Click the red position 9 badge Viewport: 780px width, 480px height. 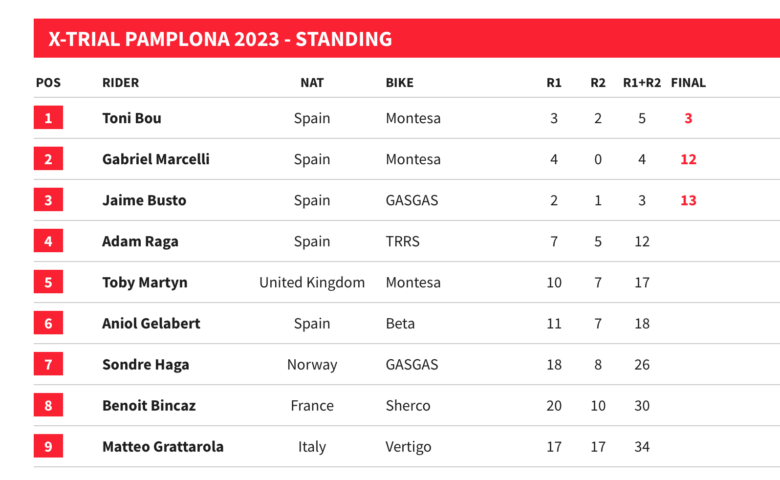tap(48, 446)
